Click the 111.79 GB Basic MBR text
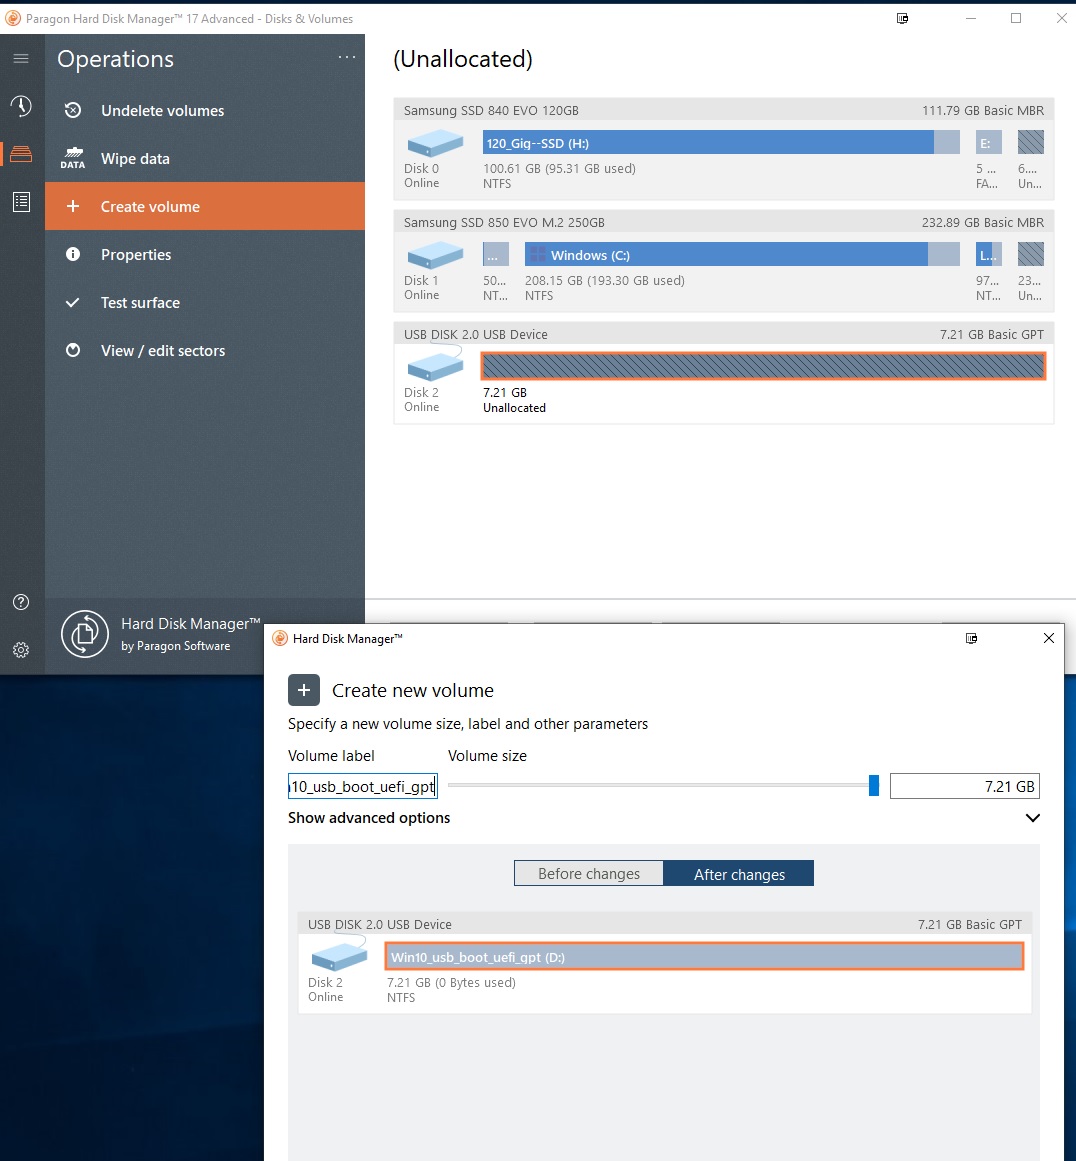Viewport: 1076px width, 1161px height. coord(983,110)
